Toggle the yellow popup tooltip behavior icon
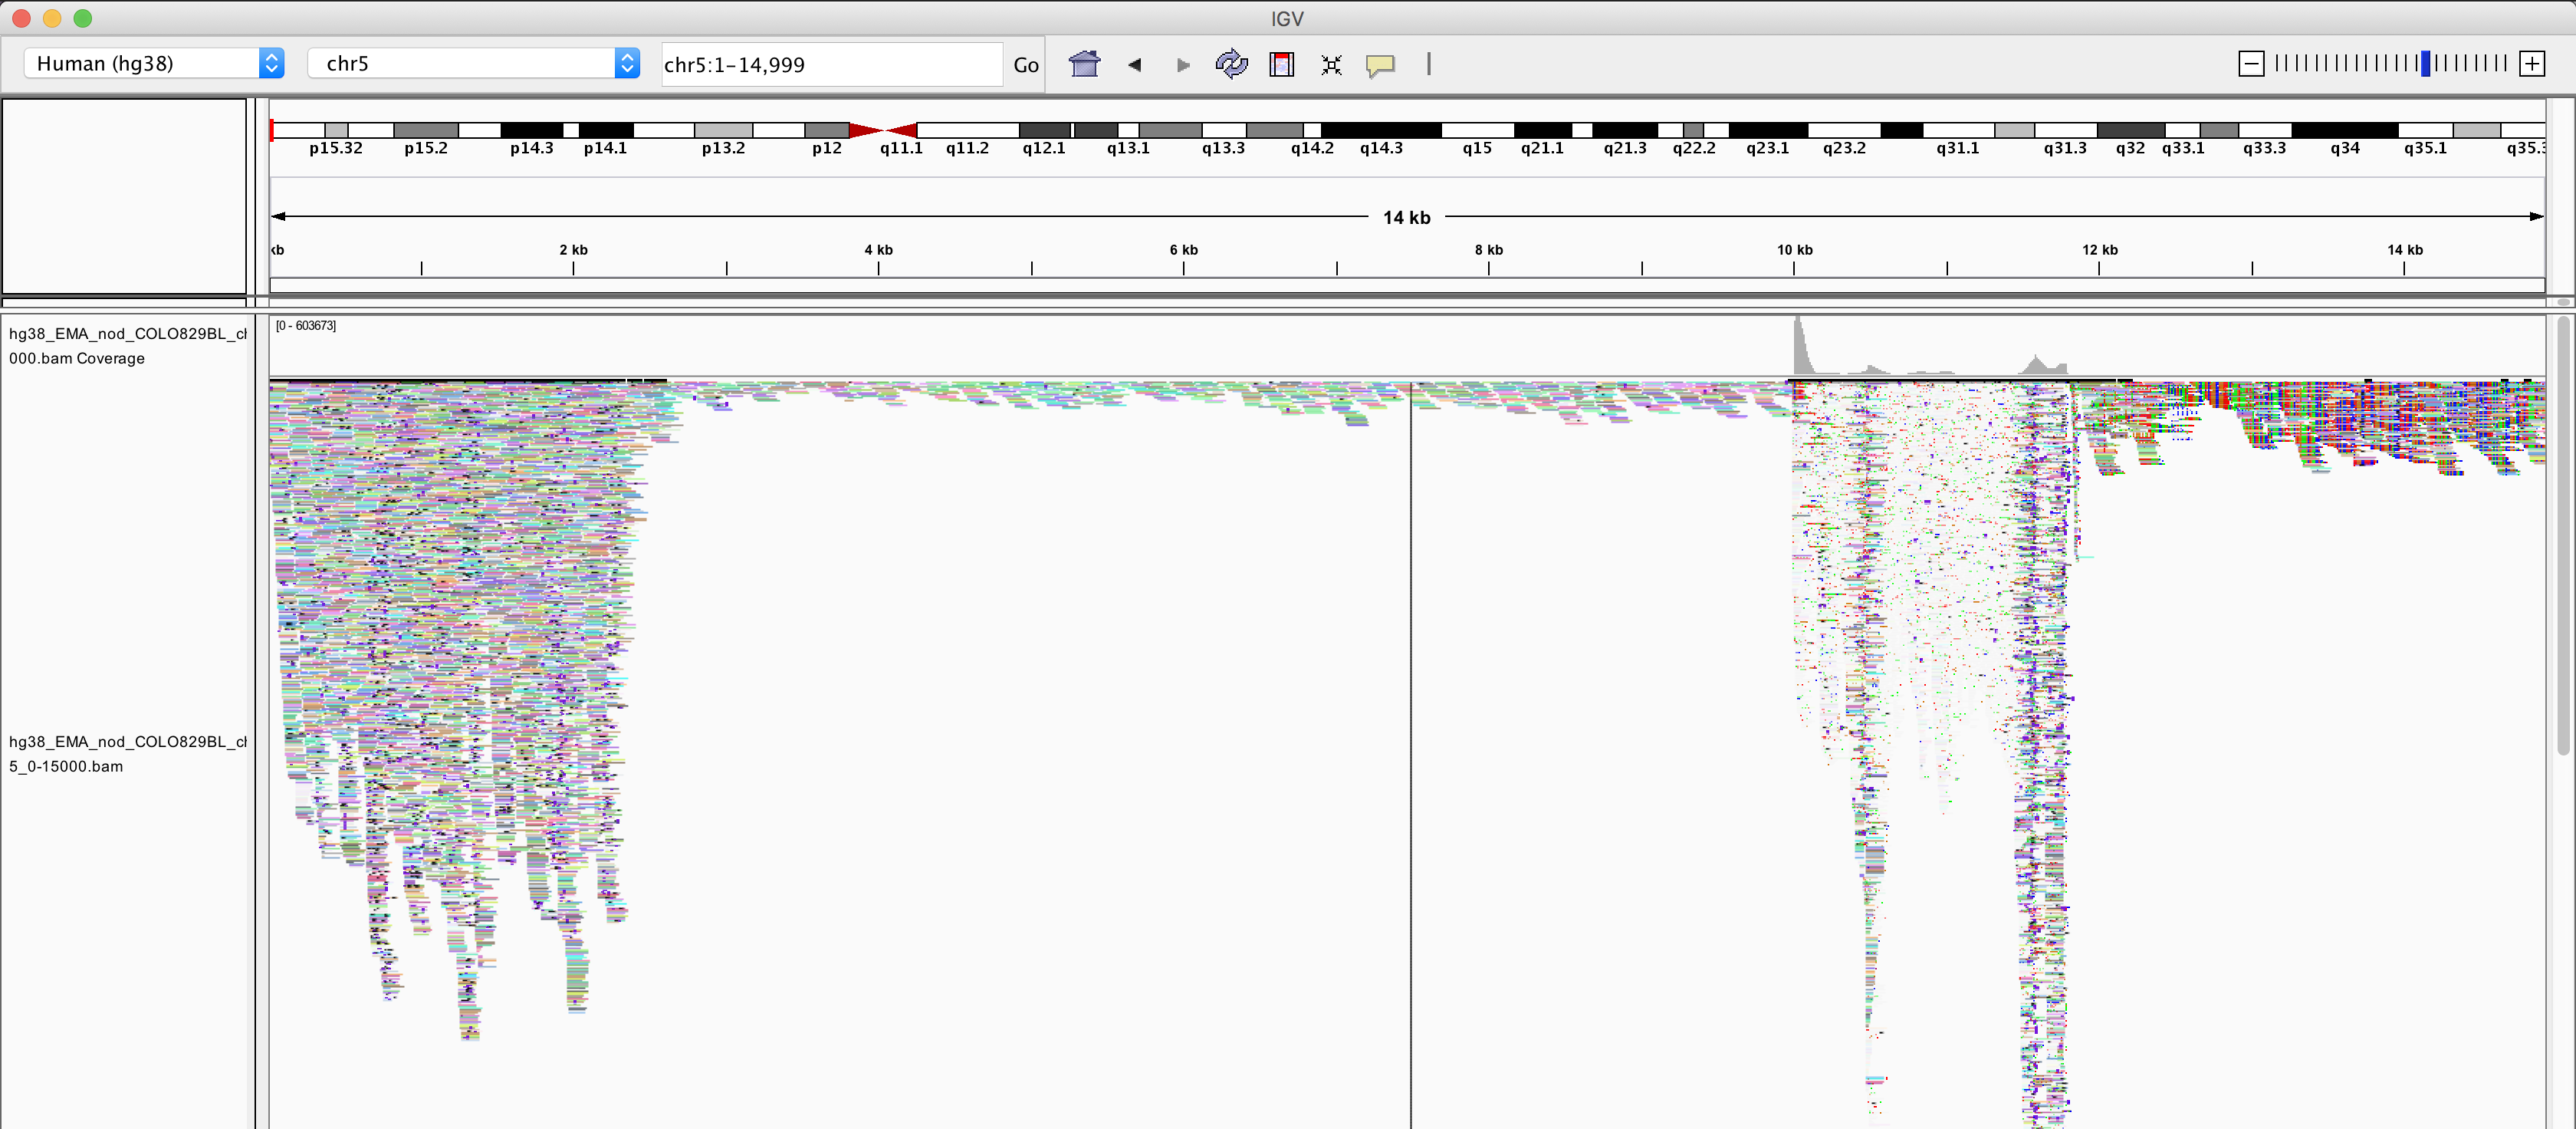 [x=1380, y=65]
